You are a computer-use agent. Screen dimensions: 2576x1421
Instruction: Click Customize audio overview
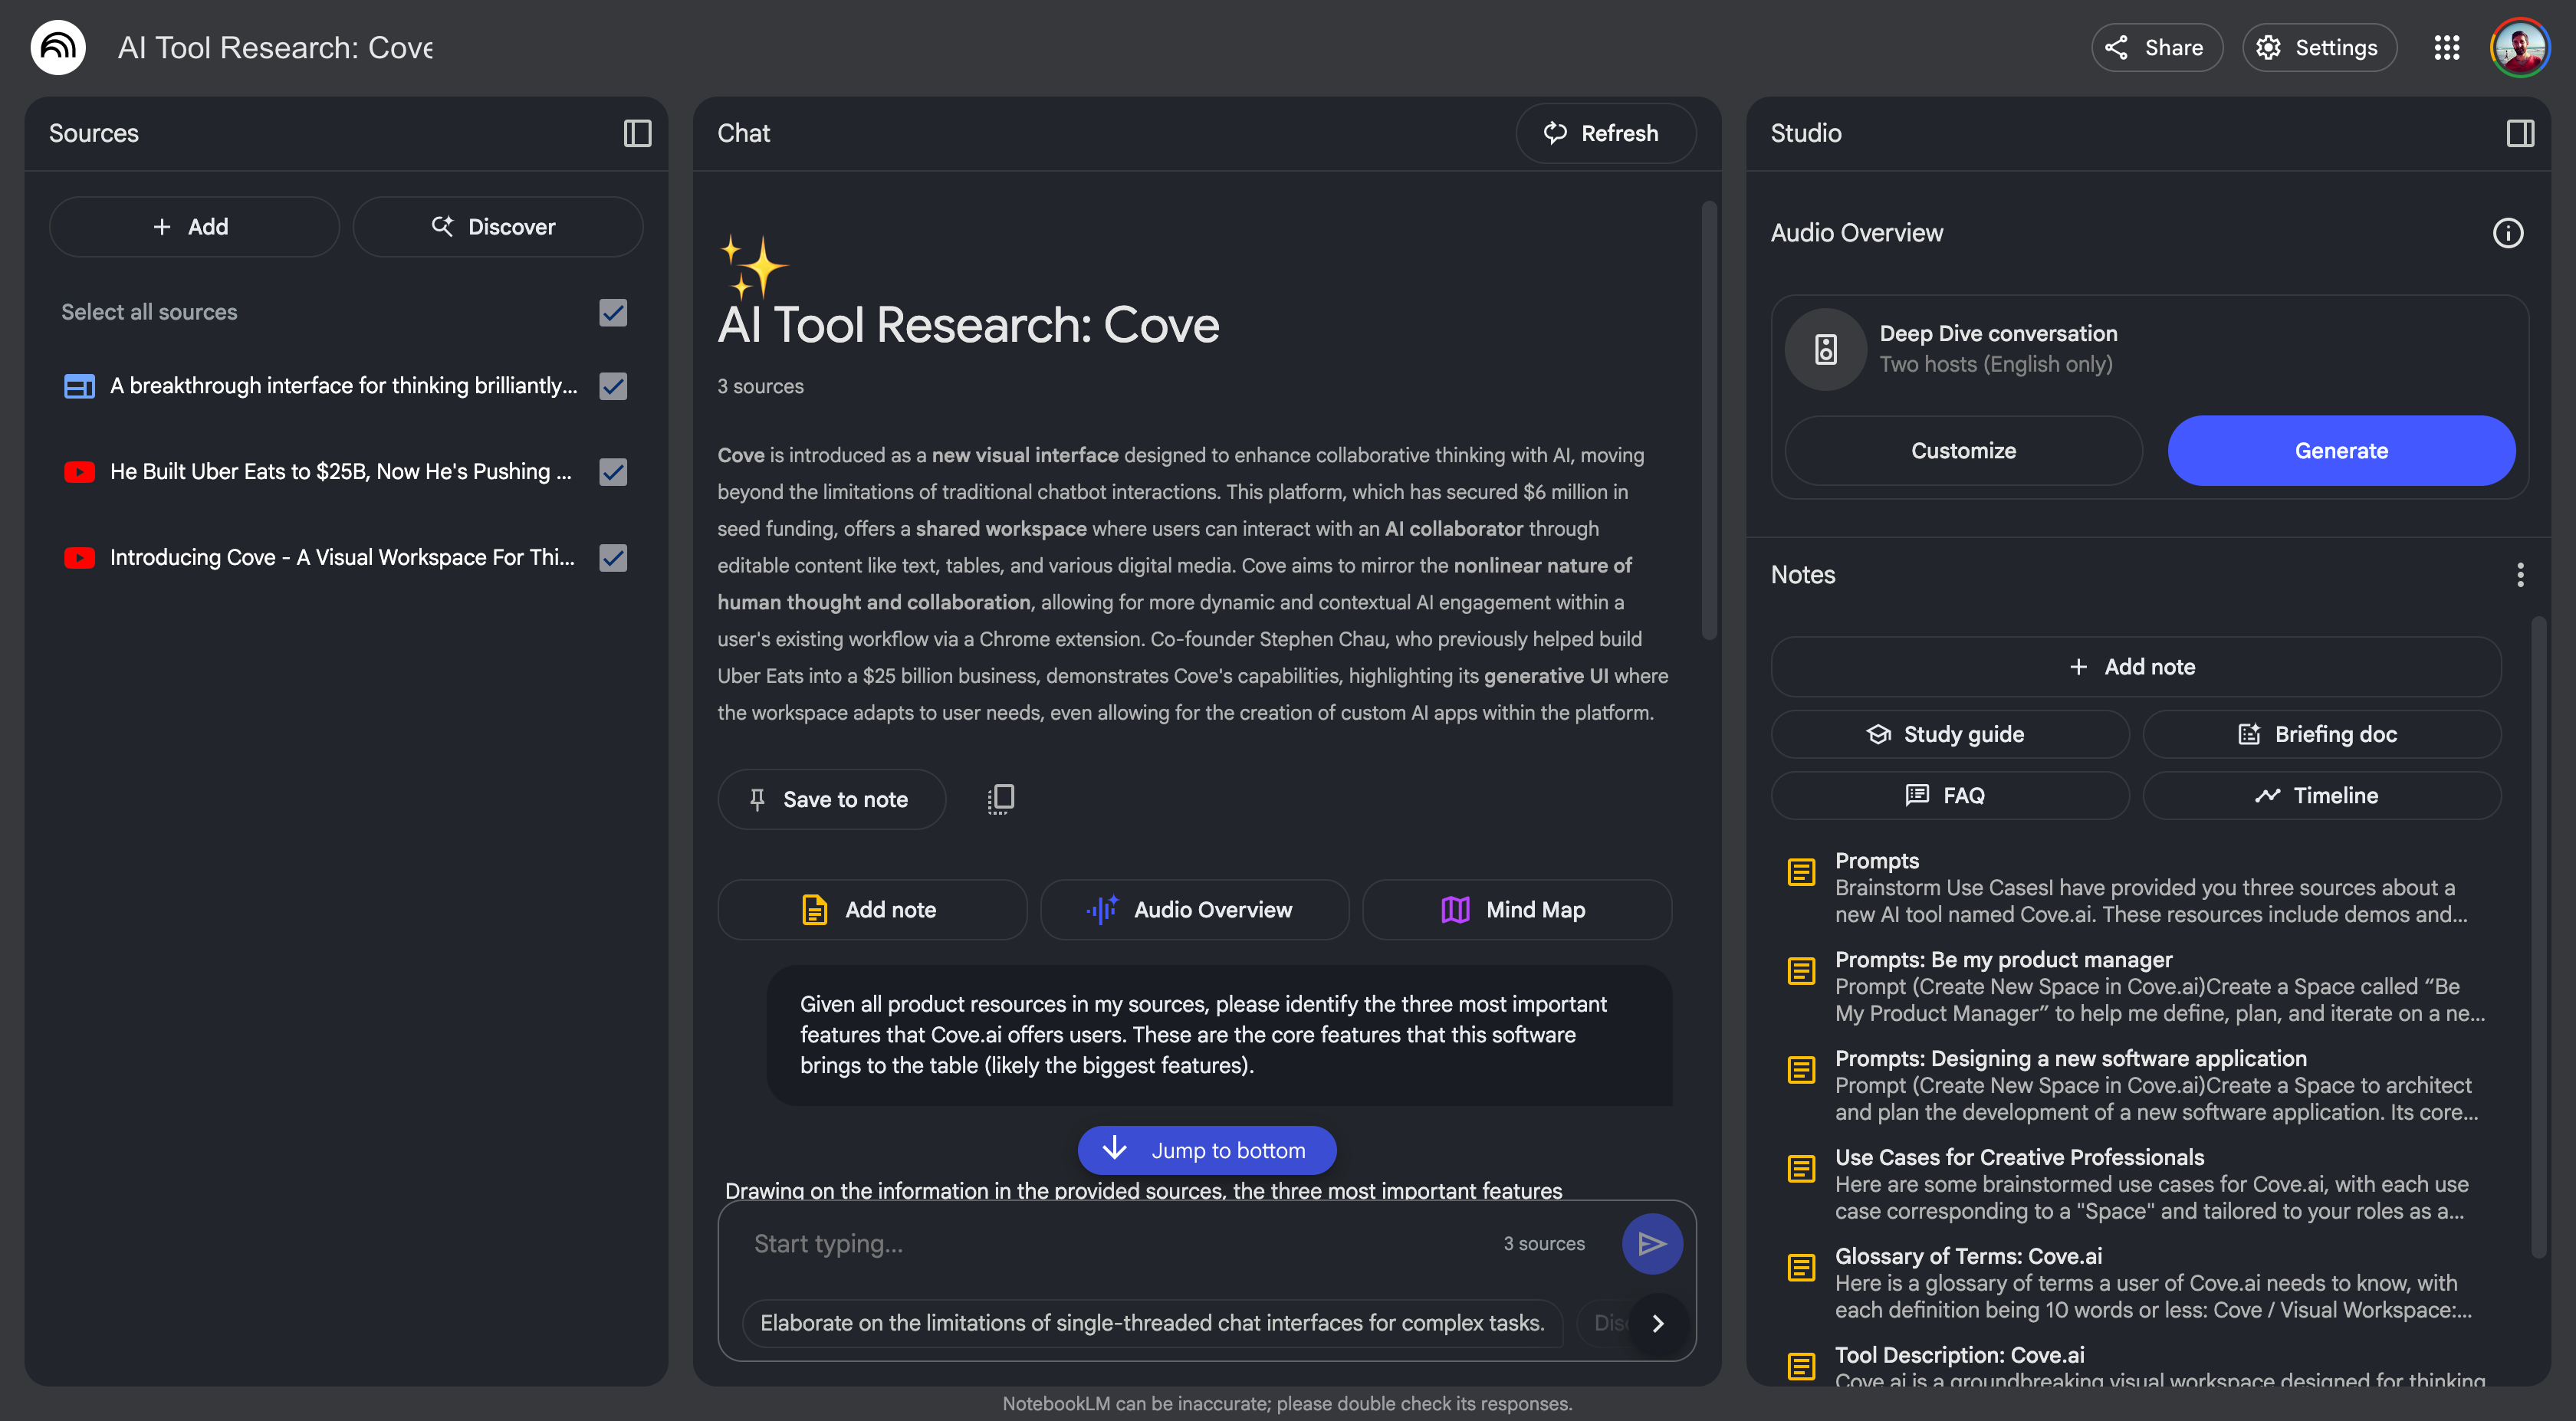point(1963,451)
